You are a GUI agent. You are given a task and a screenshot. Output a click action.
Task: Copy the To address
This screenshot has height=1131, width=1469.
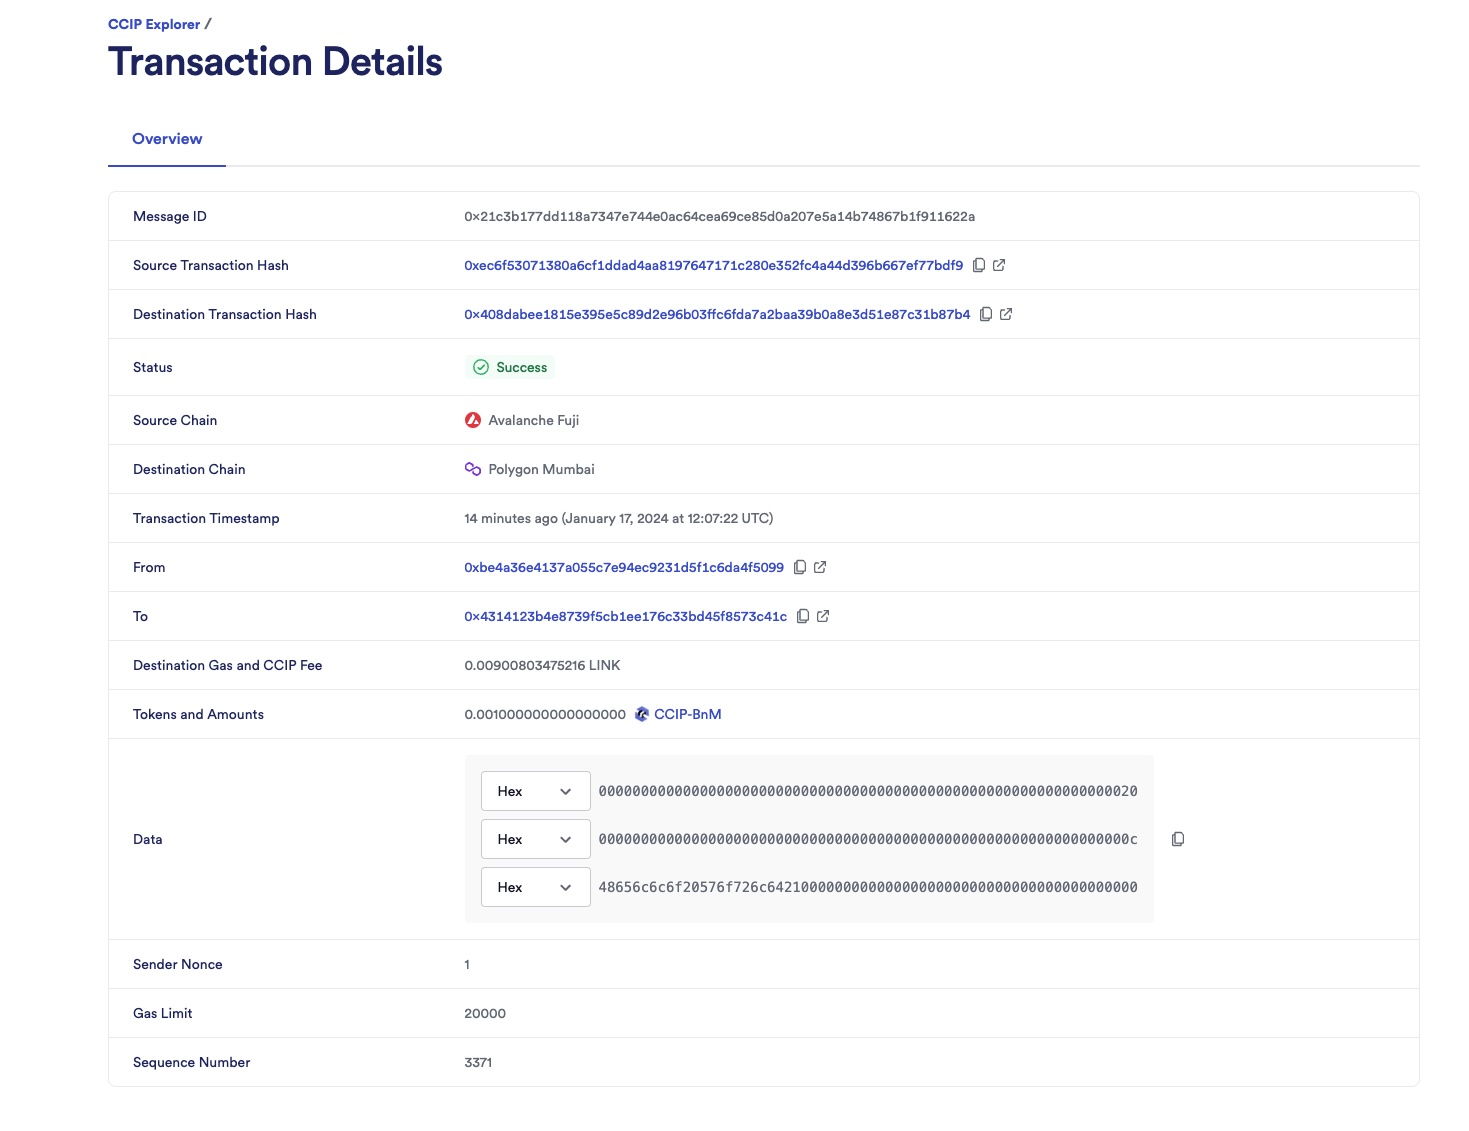803,616
